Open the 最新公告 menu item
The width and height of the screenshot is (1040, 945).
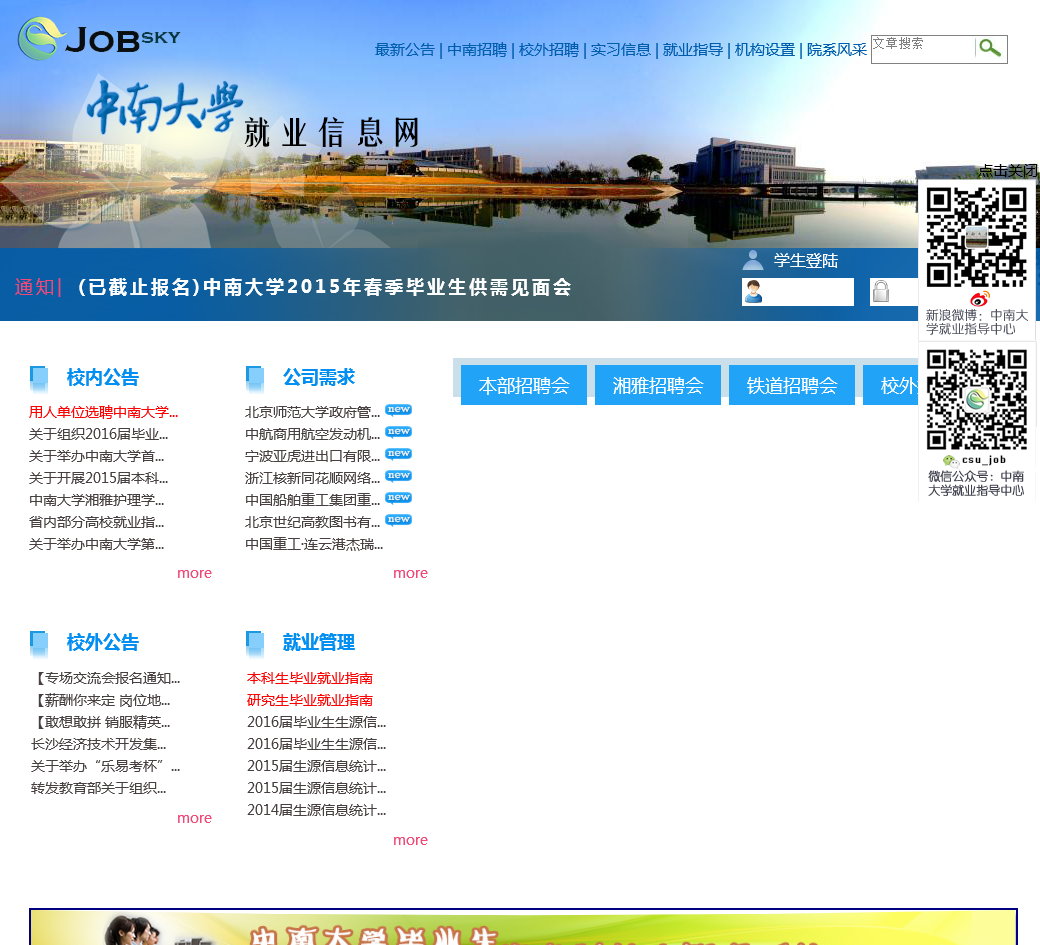tap(405, 50)
